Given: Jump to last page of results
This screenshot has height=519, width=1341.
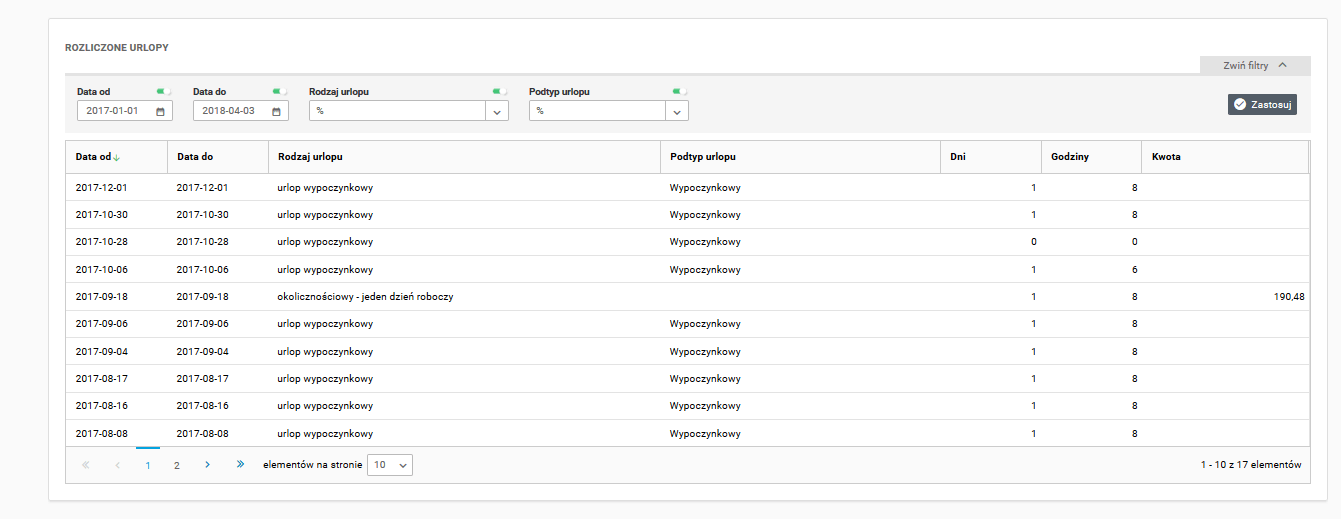Looking at the screenshot, I should 240,465.
